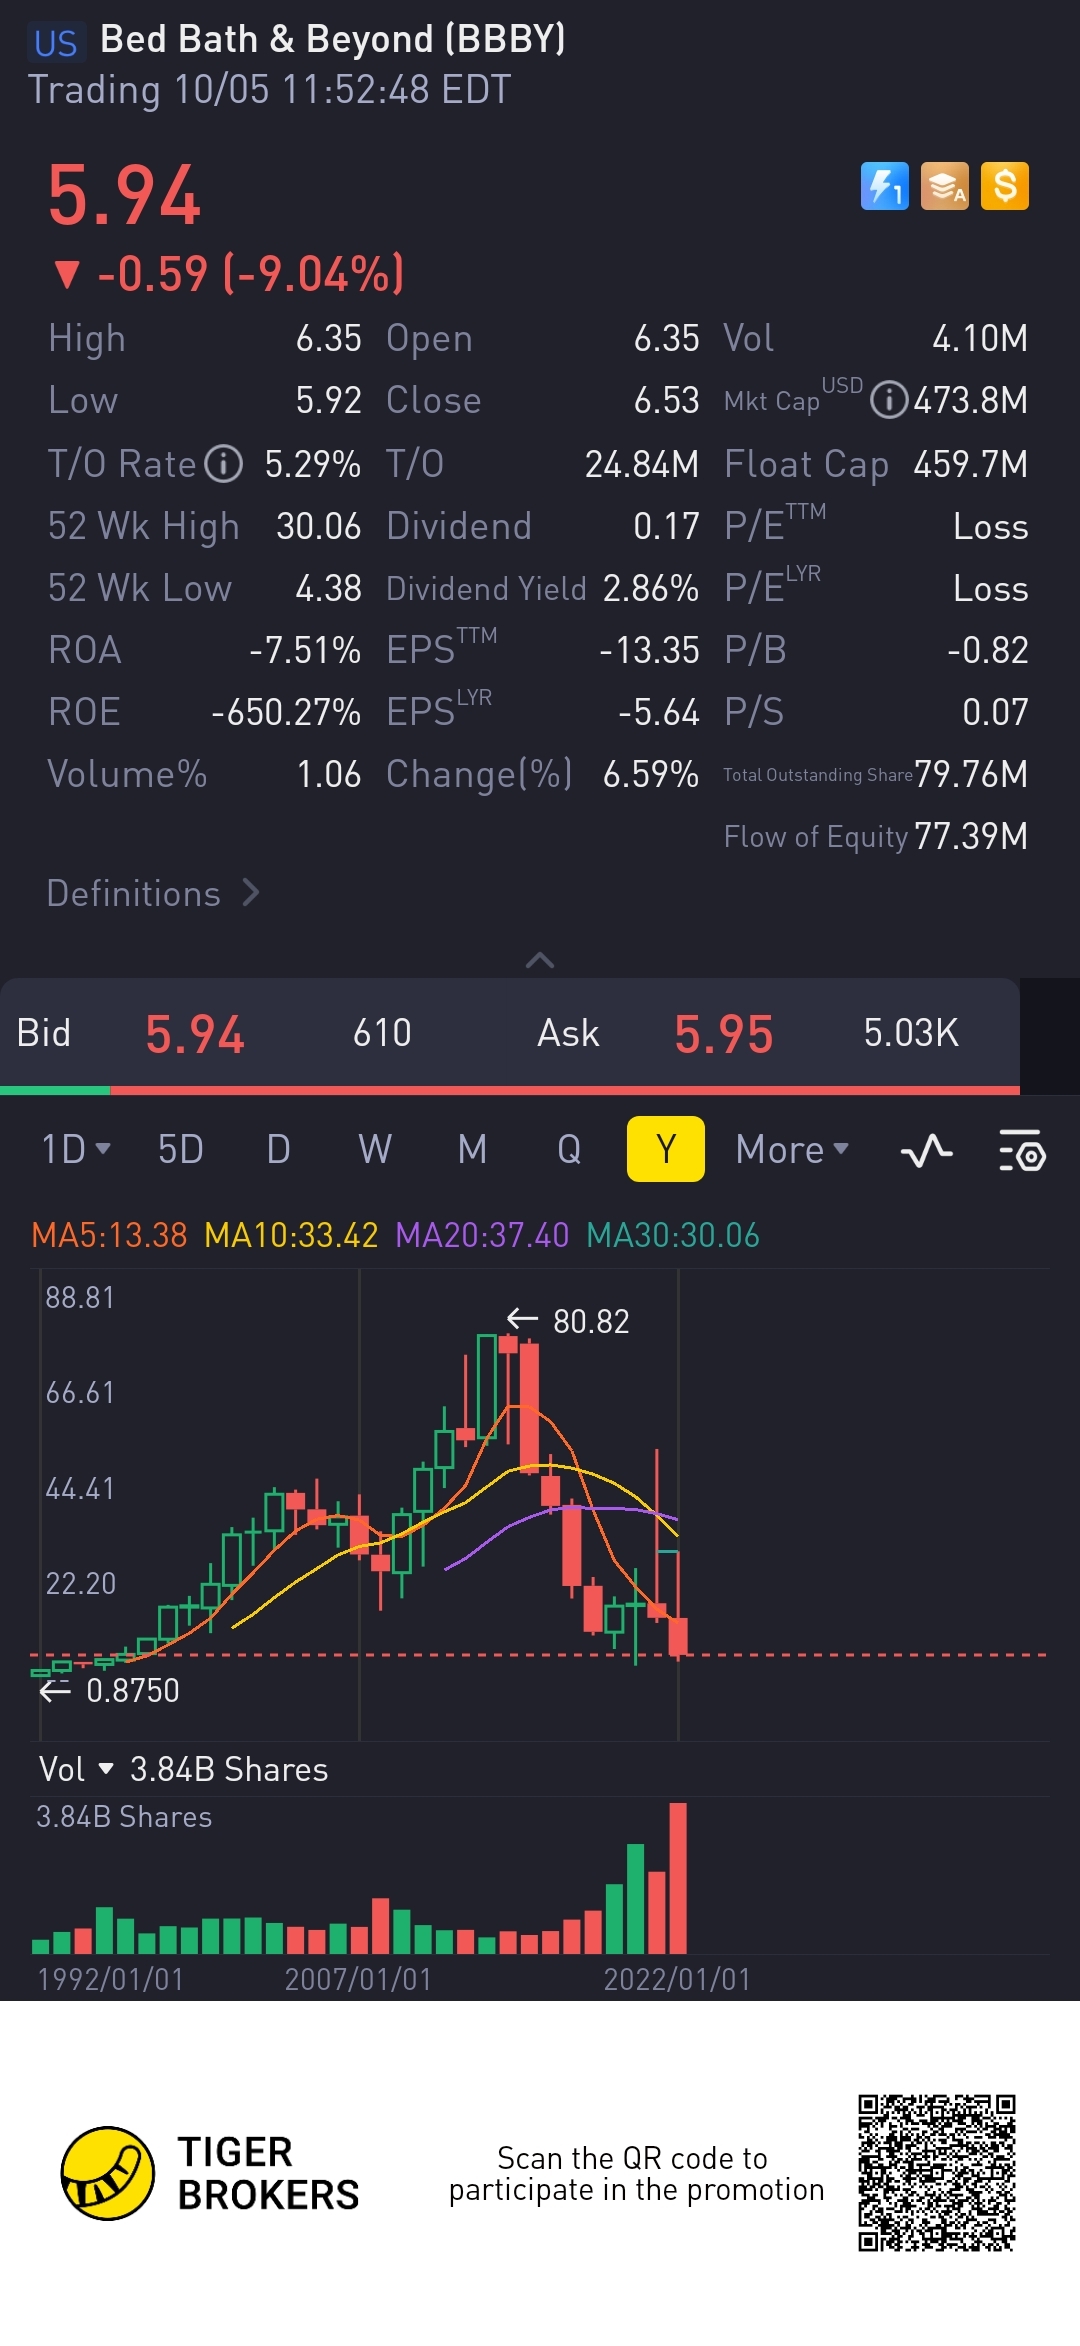Screen dimensions: 1080x2346
Task: Click the MA5:13.38 label
Action: tap(109, 1235)
